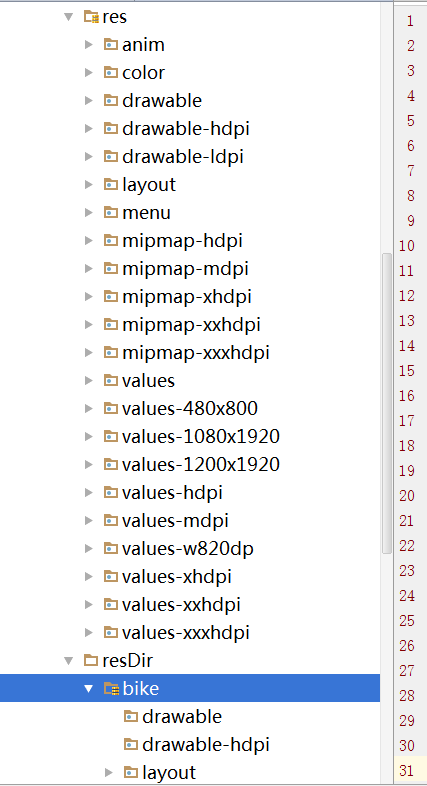Click highlighted line number 31 in gutter
The image size is (427, 786).
coord(407,770)
